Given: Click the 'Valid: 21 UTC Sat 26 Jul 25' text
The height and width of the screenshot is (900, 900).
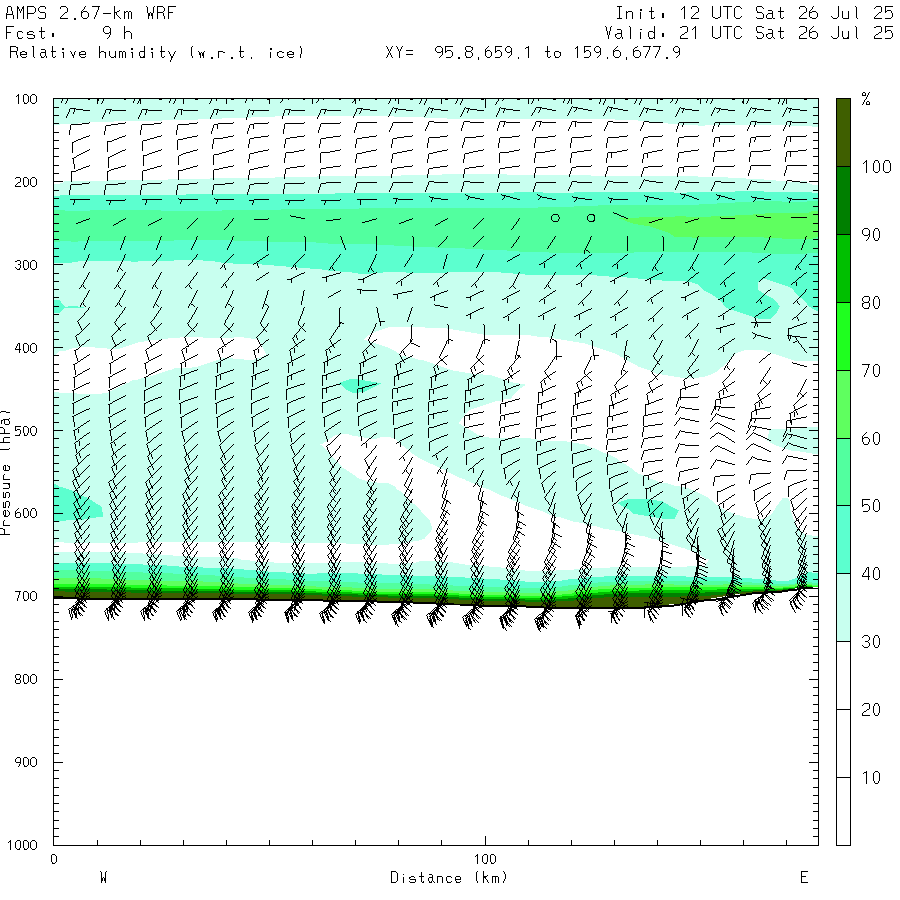Looking at the screenshot, I should (748, 33).
